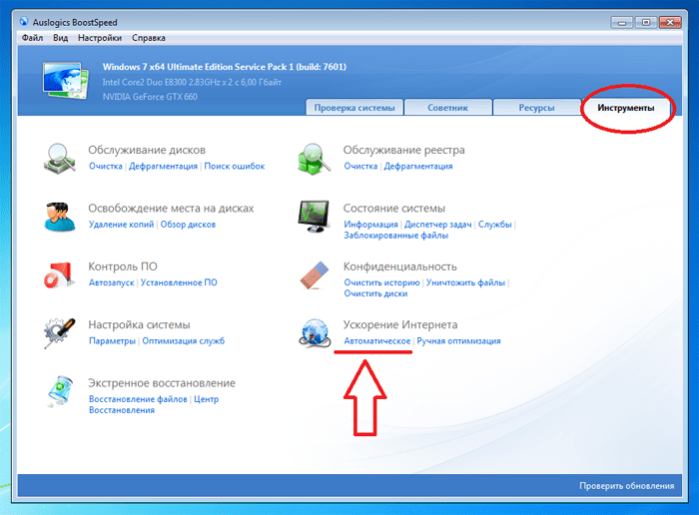Click the Очистить диски link

tap(376, 293)
